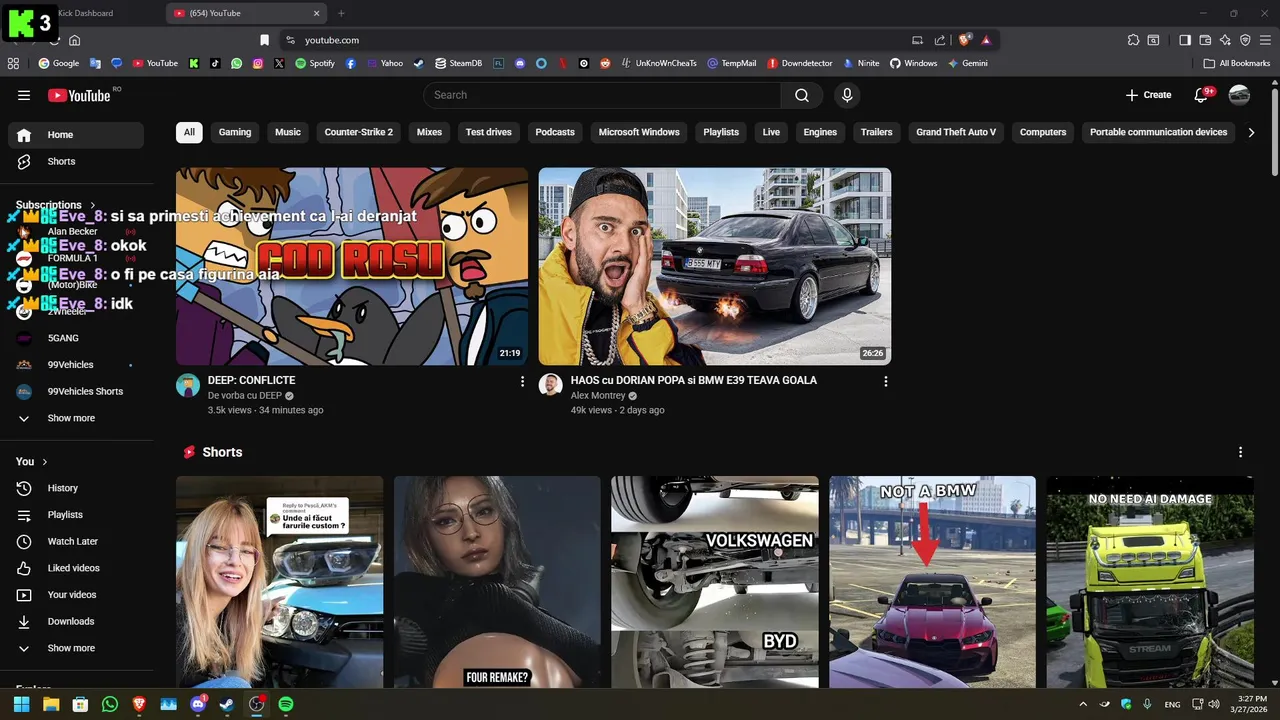Open Home in the sidebar
The height and width of the screenshot is (720, 1280).
[76, 135]
